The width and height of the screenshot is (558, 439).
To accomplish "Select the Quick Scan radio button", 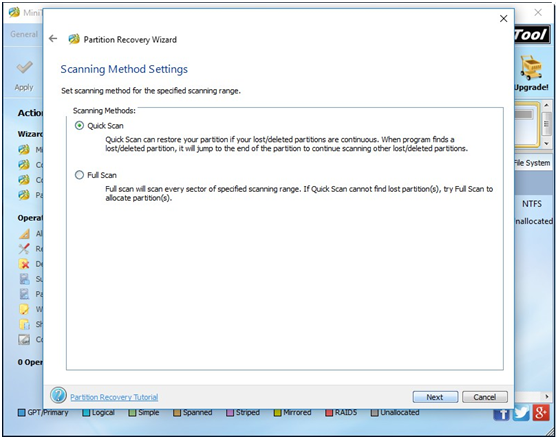I will pos(79,126).
